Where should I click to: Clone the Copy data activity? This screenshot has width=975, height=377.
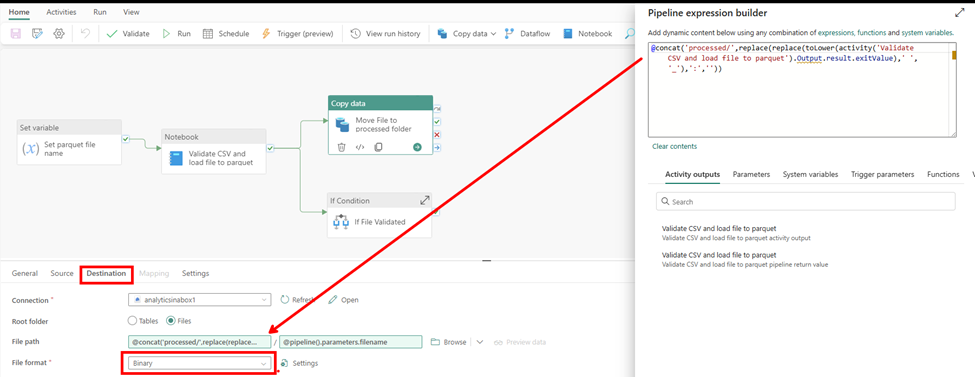coord(378,147)
